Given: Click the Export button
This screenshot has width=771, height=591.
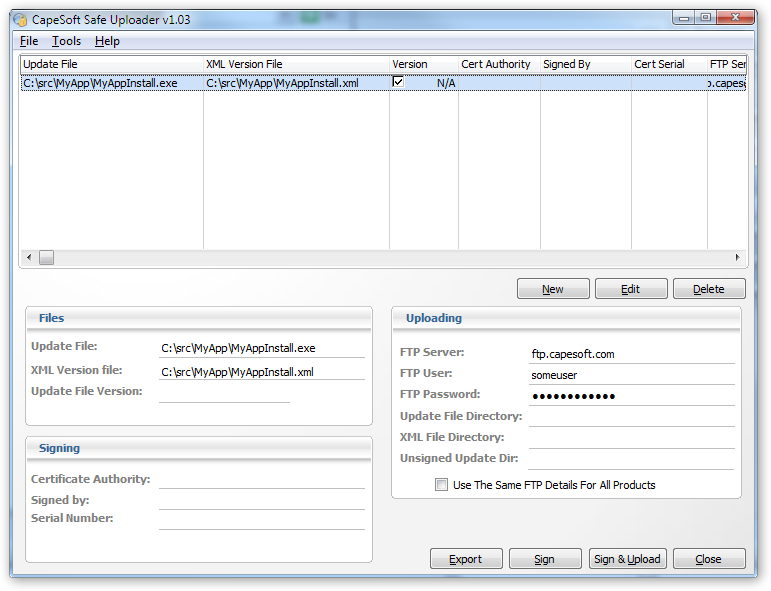Looking at the screenshot, I should point(465,559).
